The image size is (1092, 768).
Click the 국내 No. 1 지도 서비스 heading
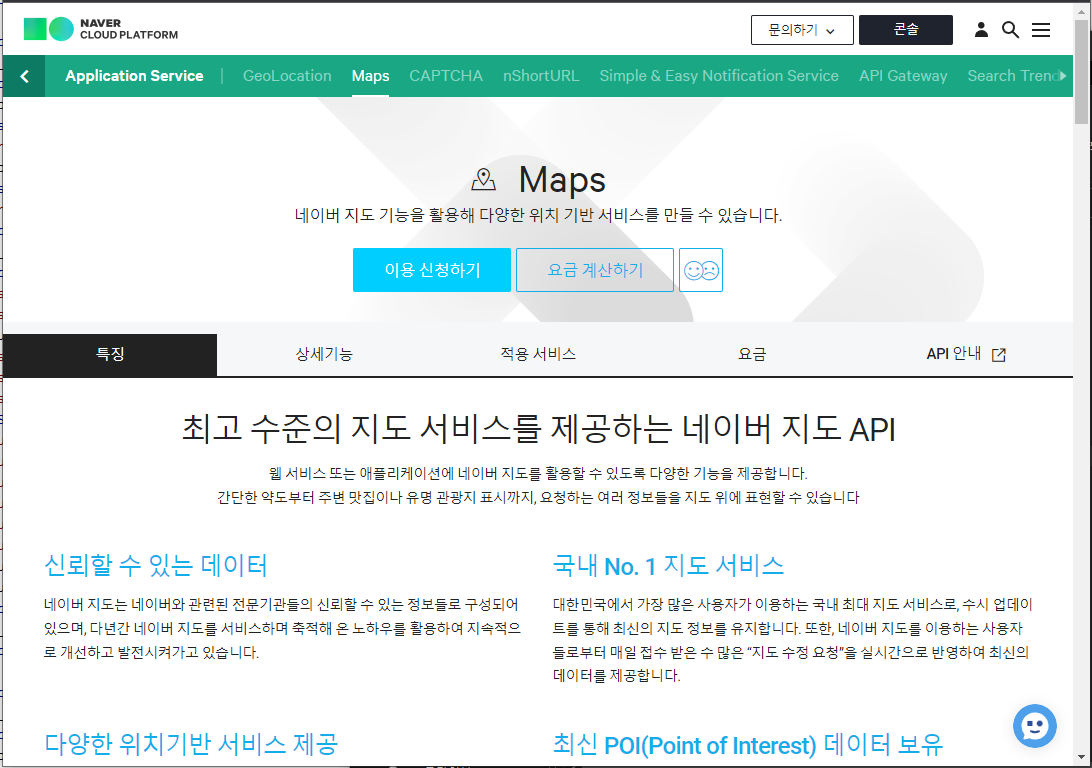669,565
